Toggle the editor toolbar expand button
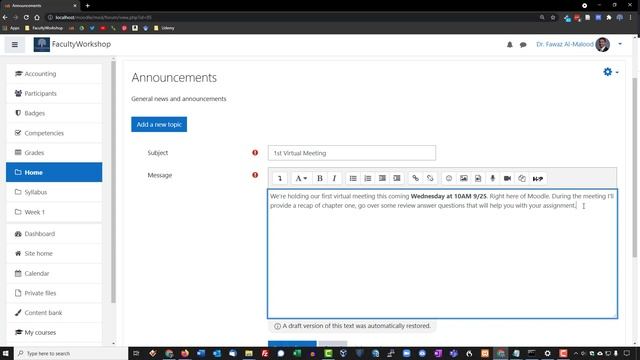 tap(280, 178)
